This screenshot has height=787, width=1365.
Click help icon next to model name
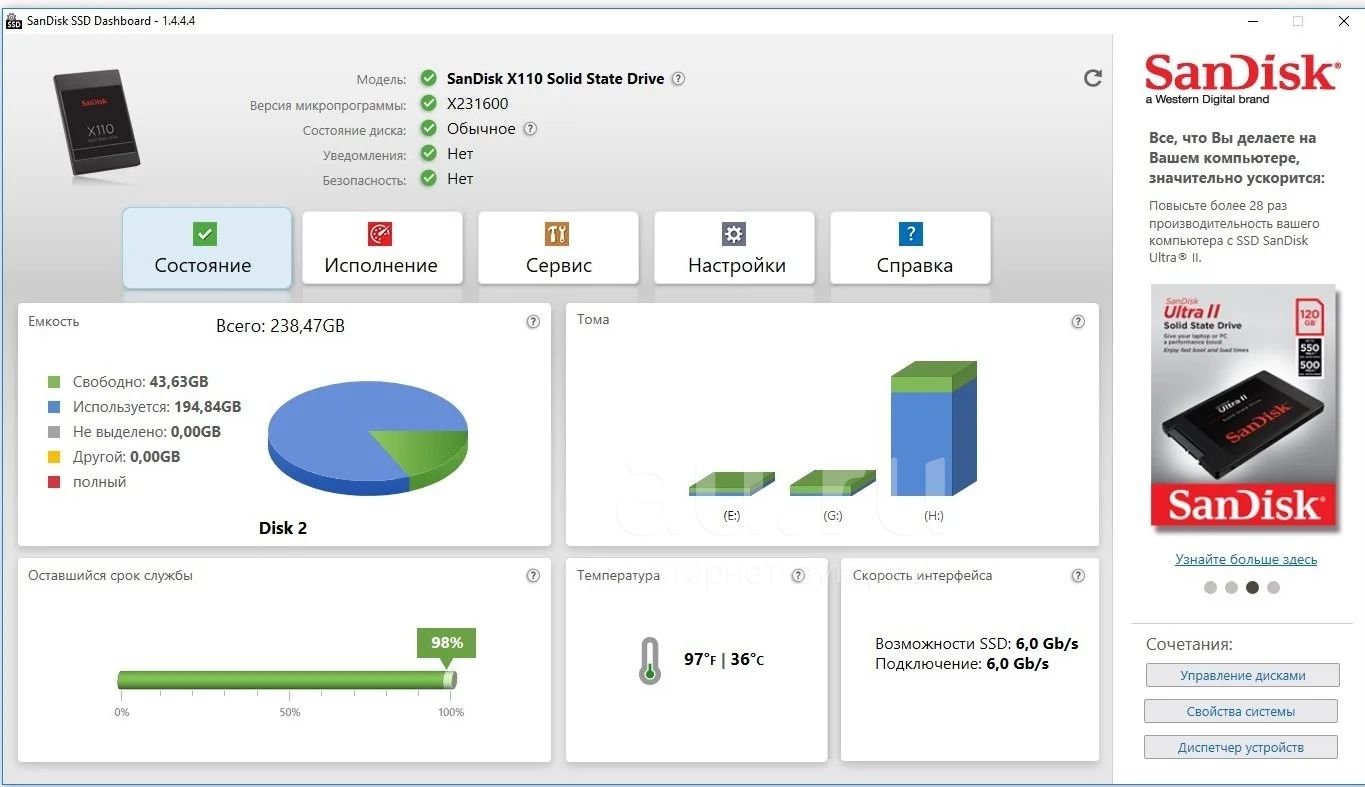(678, 79)
